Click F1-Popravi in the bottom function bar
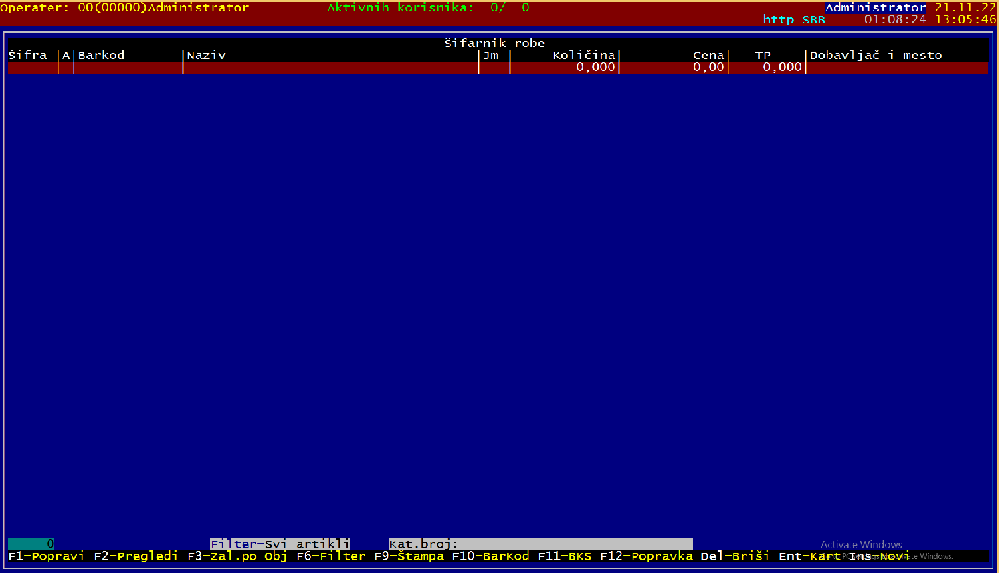The width and height of the screenshot is (999, 573). [x=46, y=556]
